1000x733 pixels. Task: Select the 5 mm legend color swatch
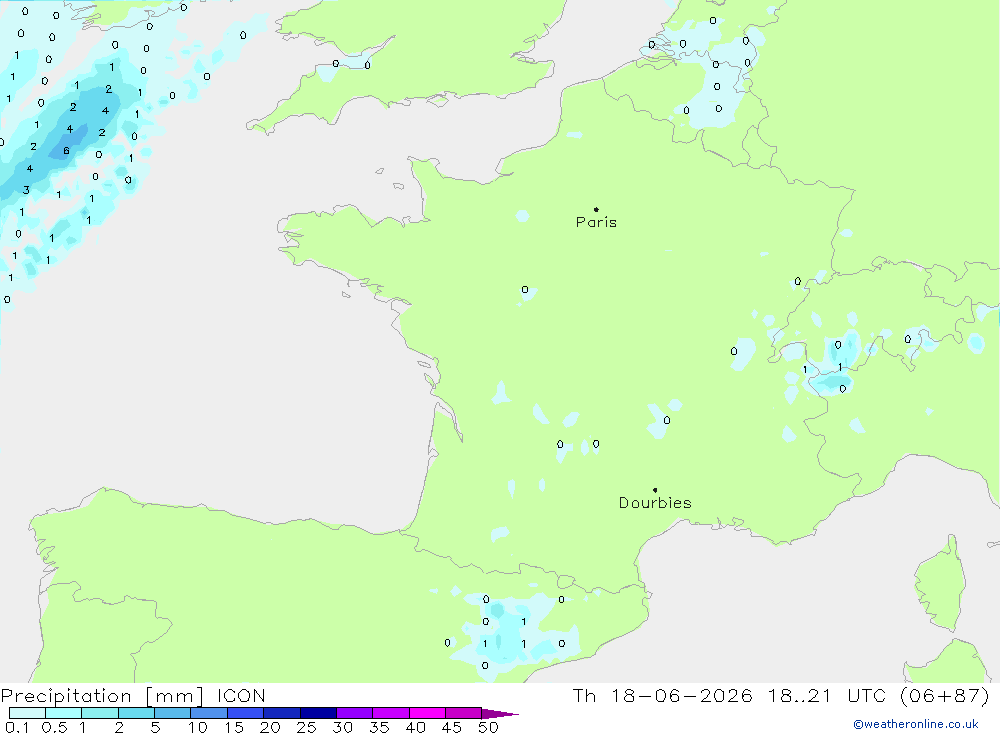(172, 713)
